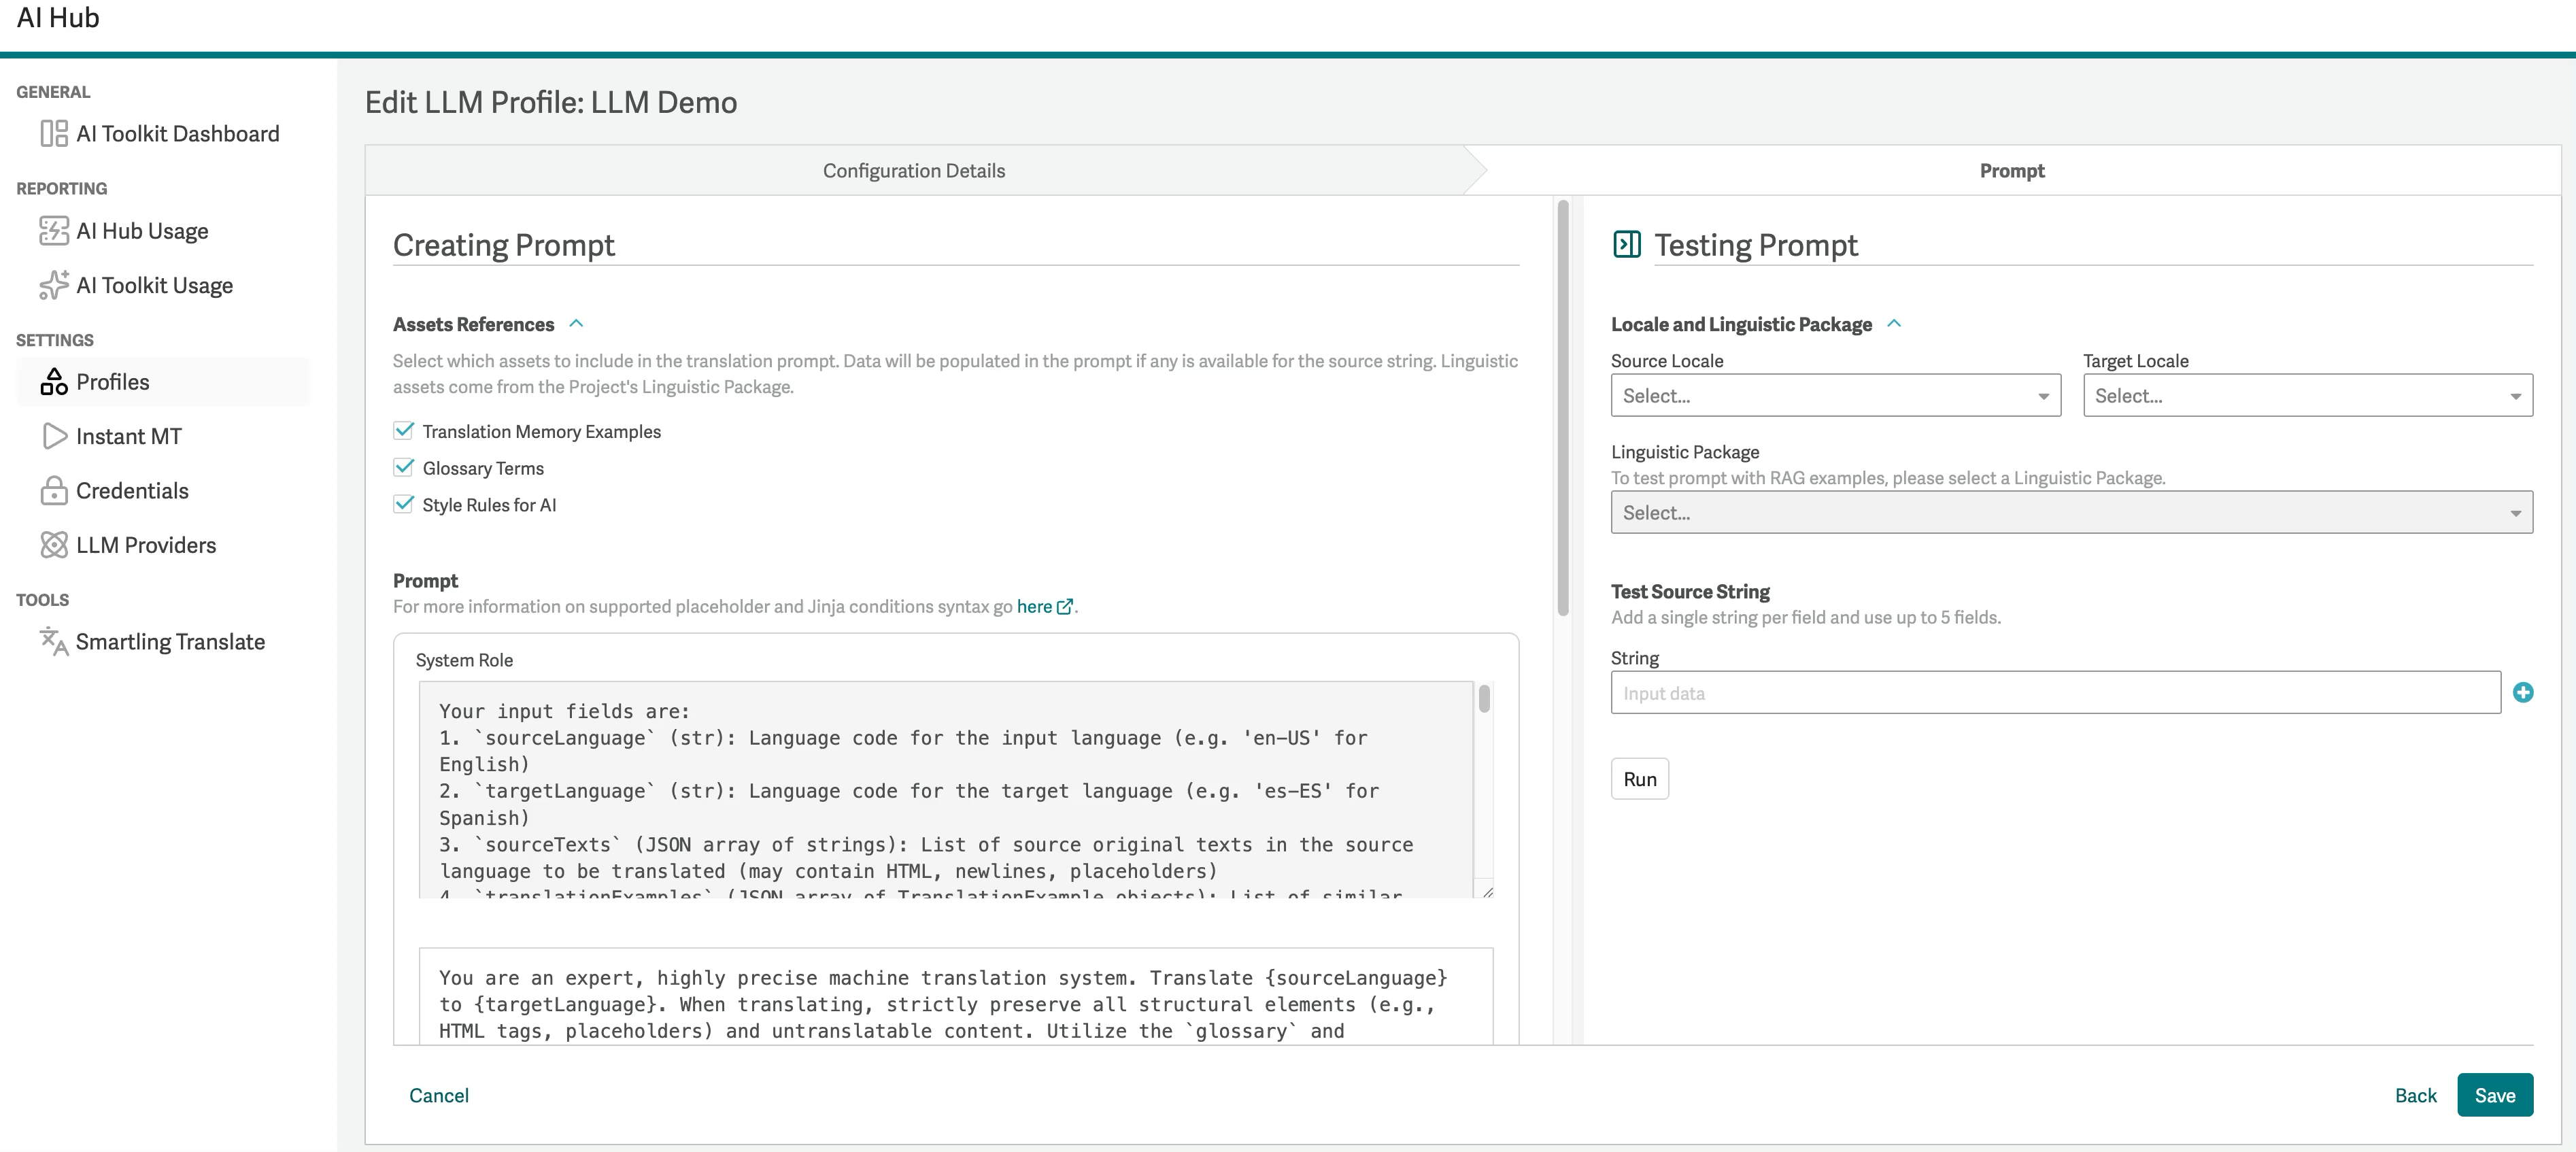This screenshot has height=1152, width=2576.
Task: Select the Prompt step tab
Action: tap(2012, 171)
